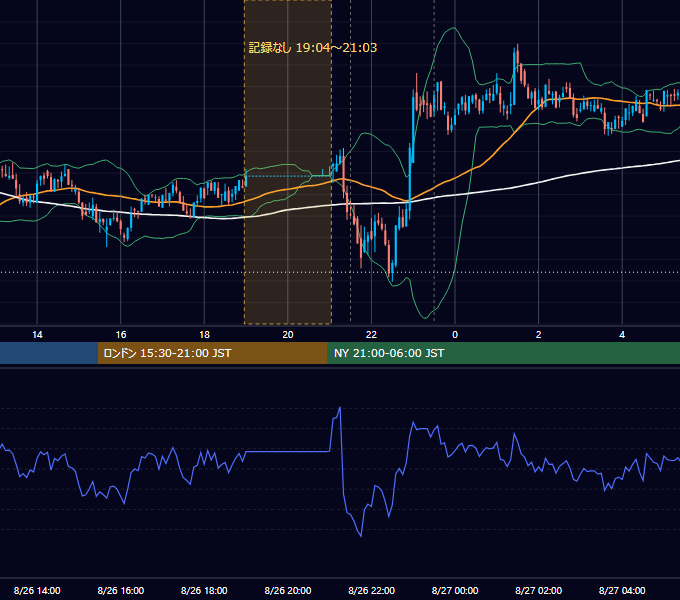Viewport: 680px width, 600px height.
Task: Click the 記録なし 19:04〜21:03 annotation label
Action: 313,48
